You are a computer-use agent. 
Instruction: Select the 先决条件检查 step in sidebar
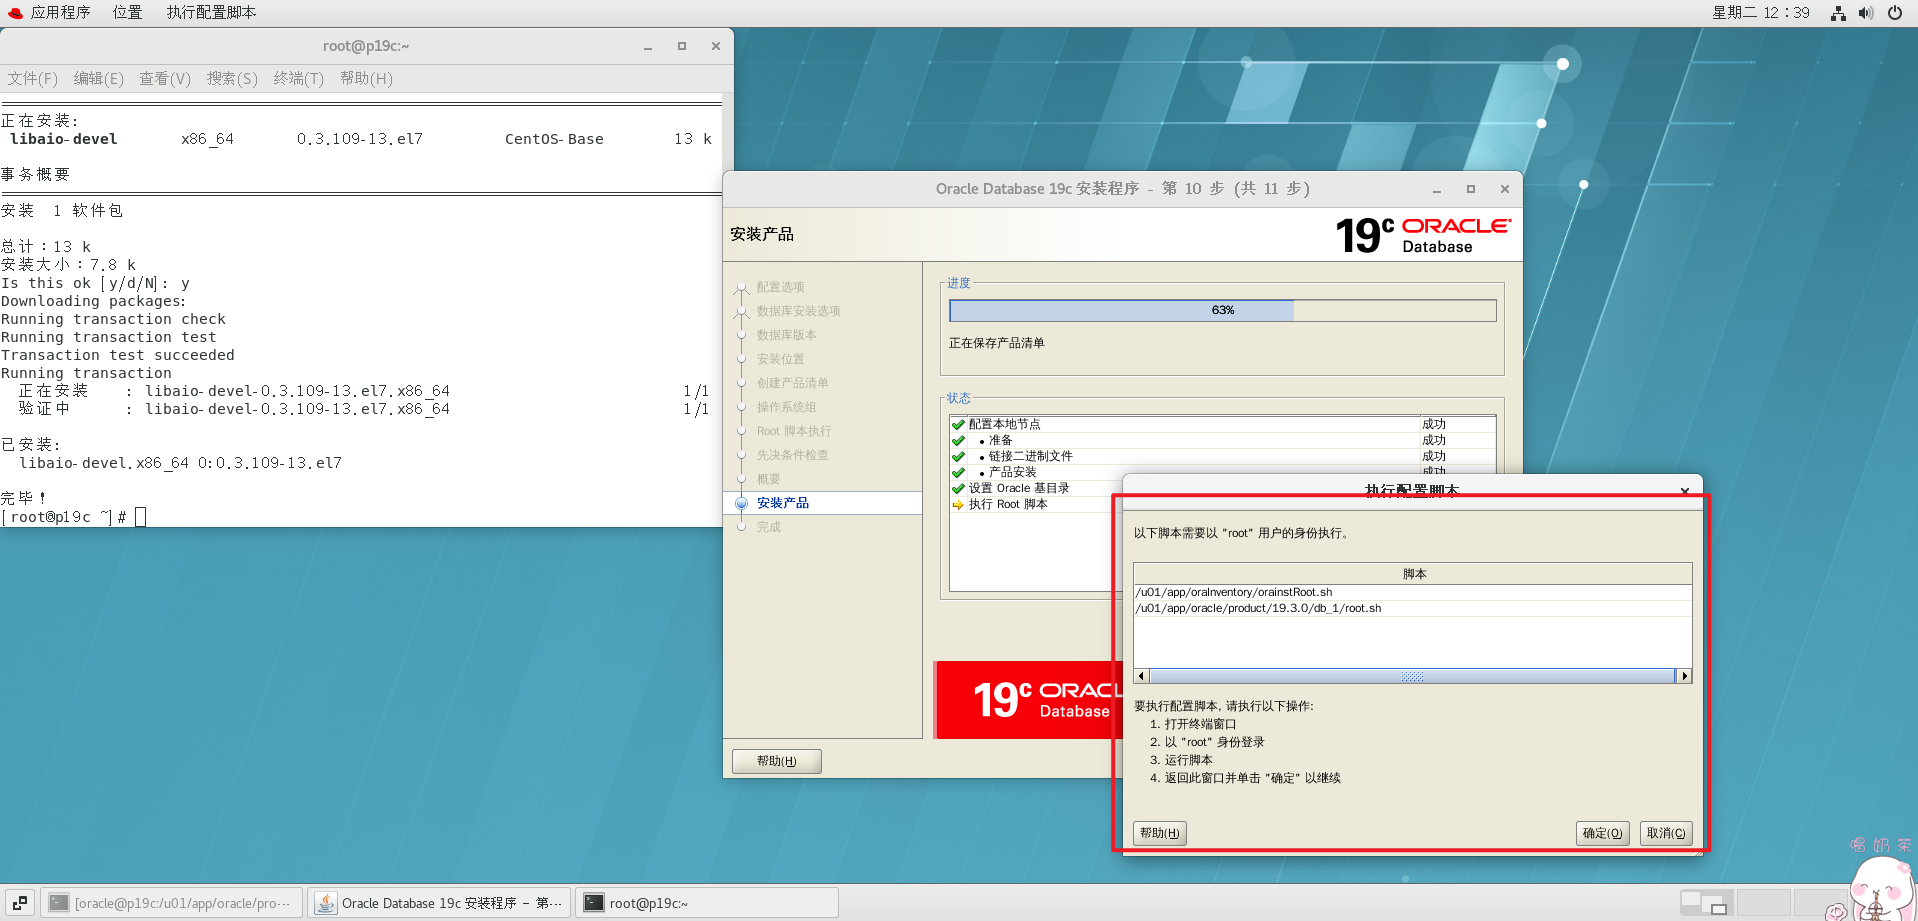click(792, 455)
